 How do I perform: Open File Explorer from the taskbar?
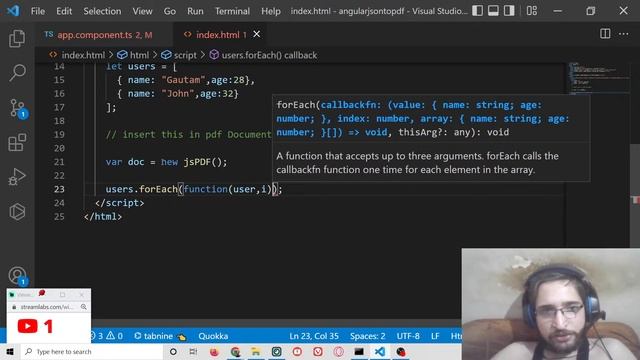(256, 351)
